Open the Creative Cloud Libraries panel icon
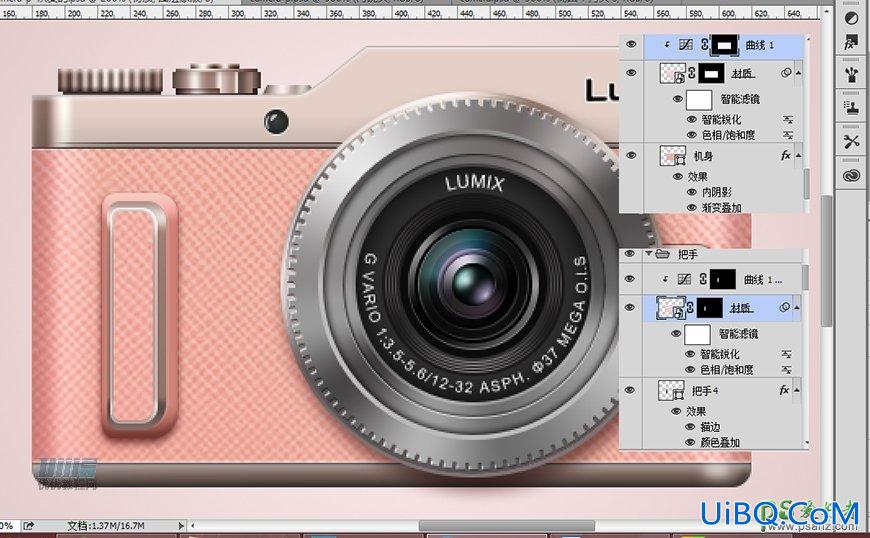 (x=851, y=176)
